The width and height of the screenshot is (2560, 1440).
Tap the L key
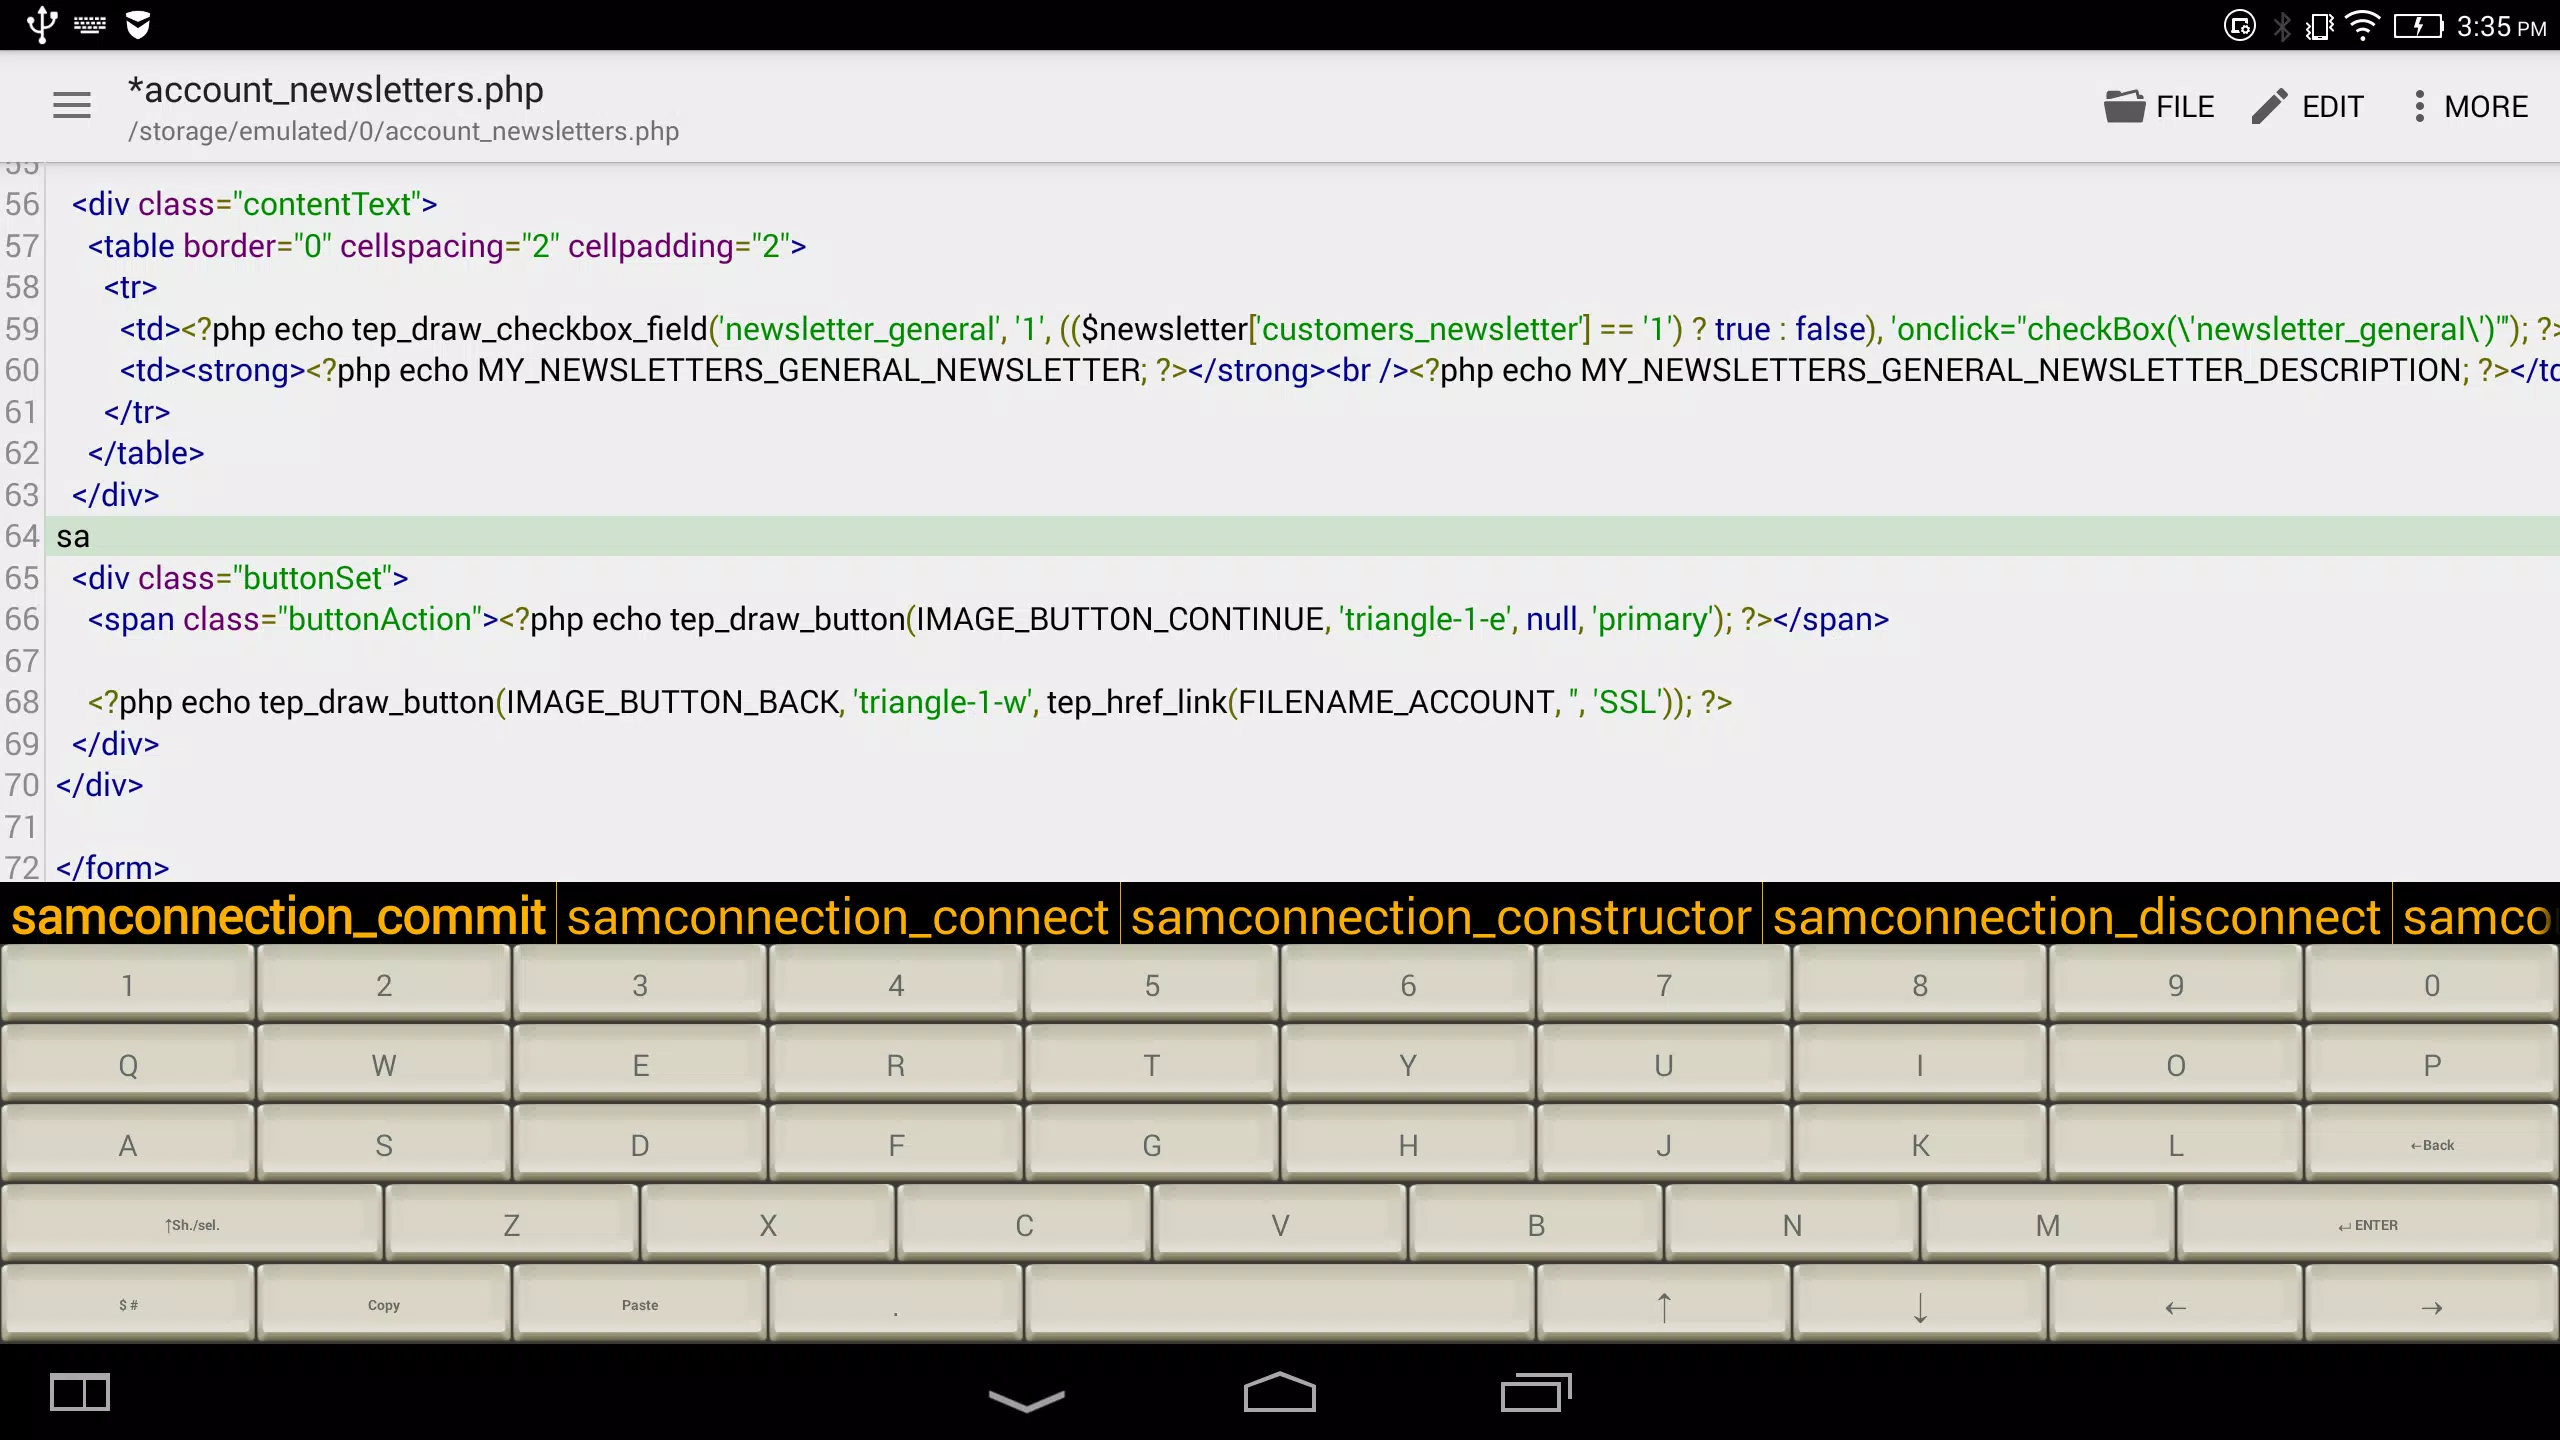pos(2176,1144)
